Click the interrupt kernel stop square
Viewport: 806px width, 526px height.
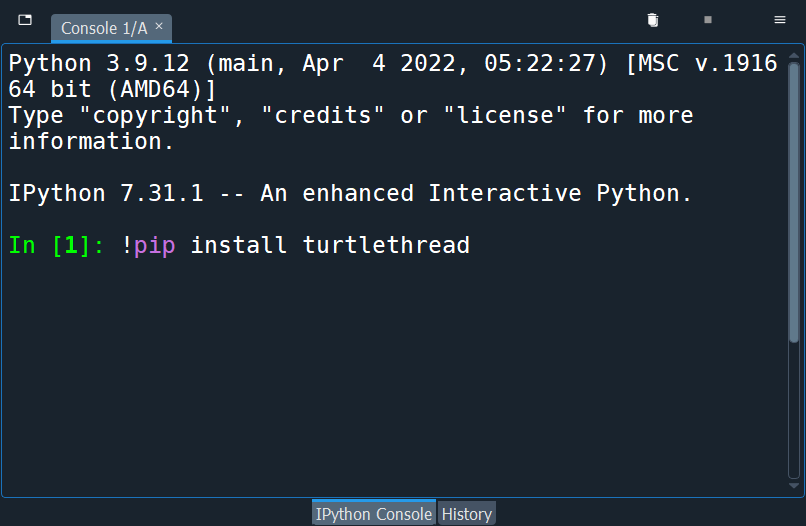click(708, 20)
